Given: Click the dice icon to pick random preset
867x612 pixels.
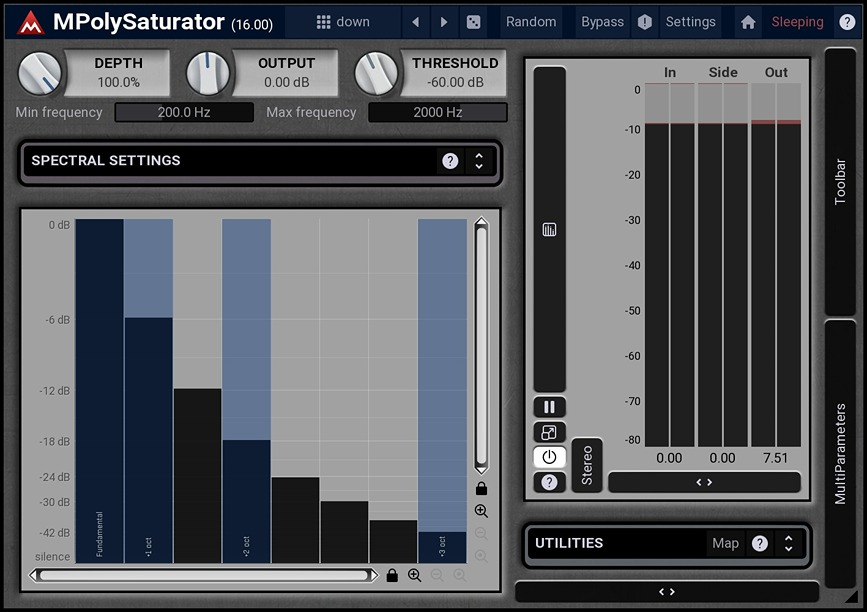Looking at the screenshot, I should click(x=473, y=21).
